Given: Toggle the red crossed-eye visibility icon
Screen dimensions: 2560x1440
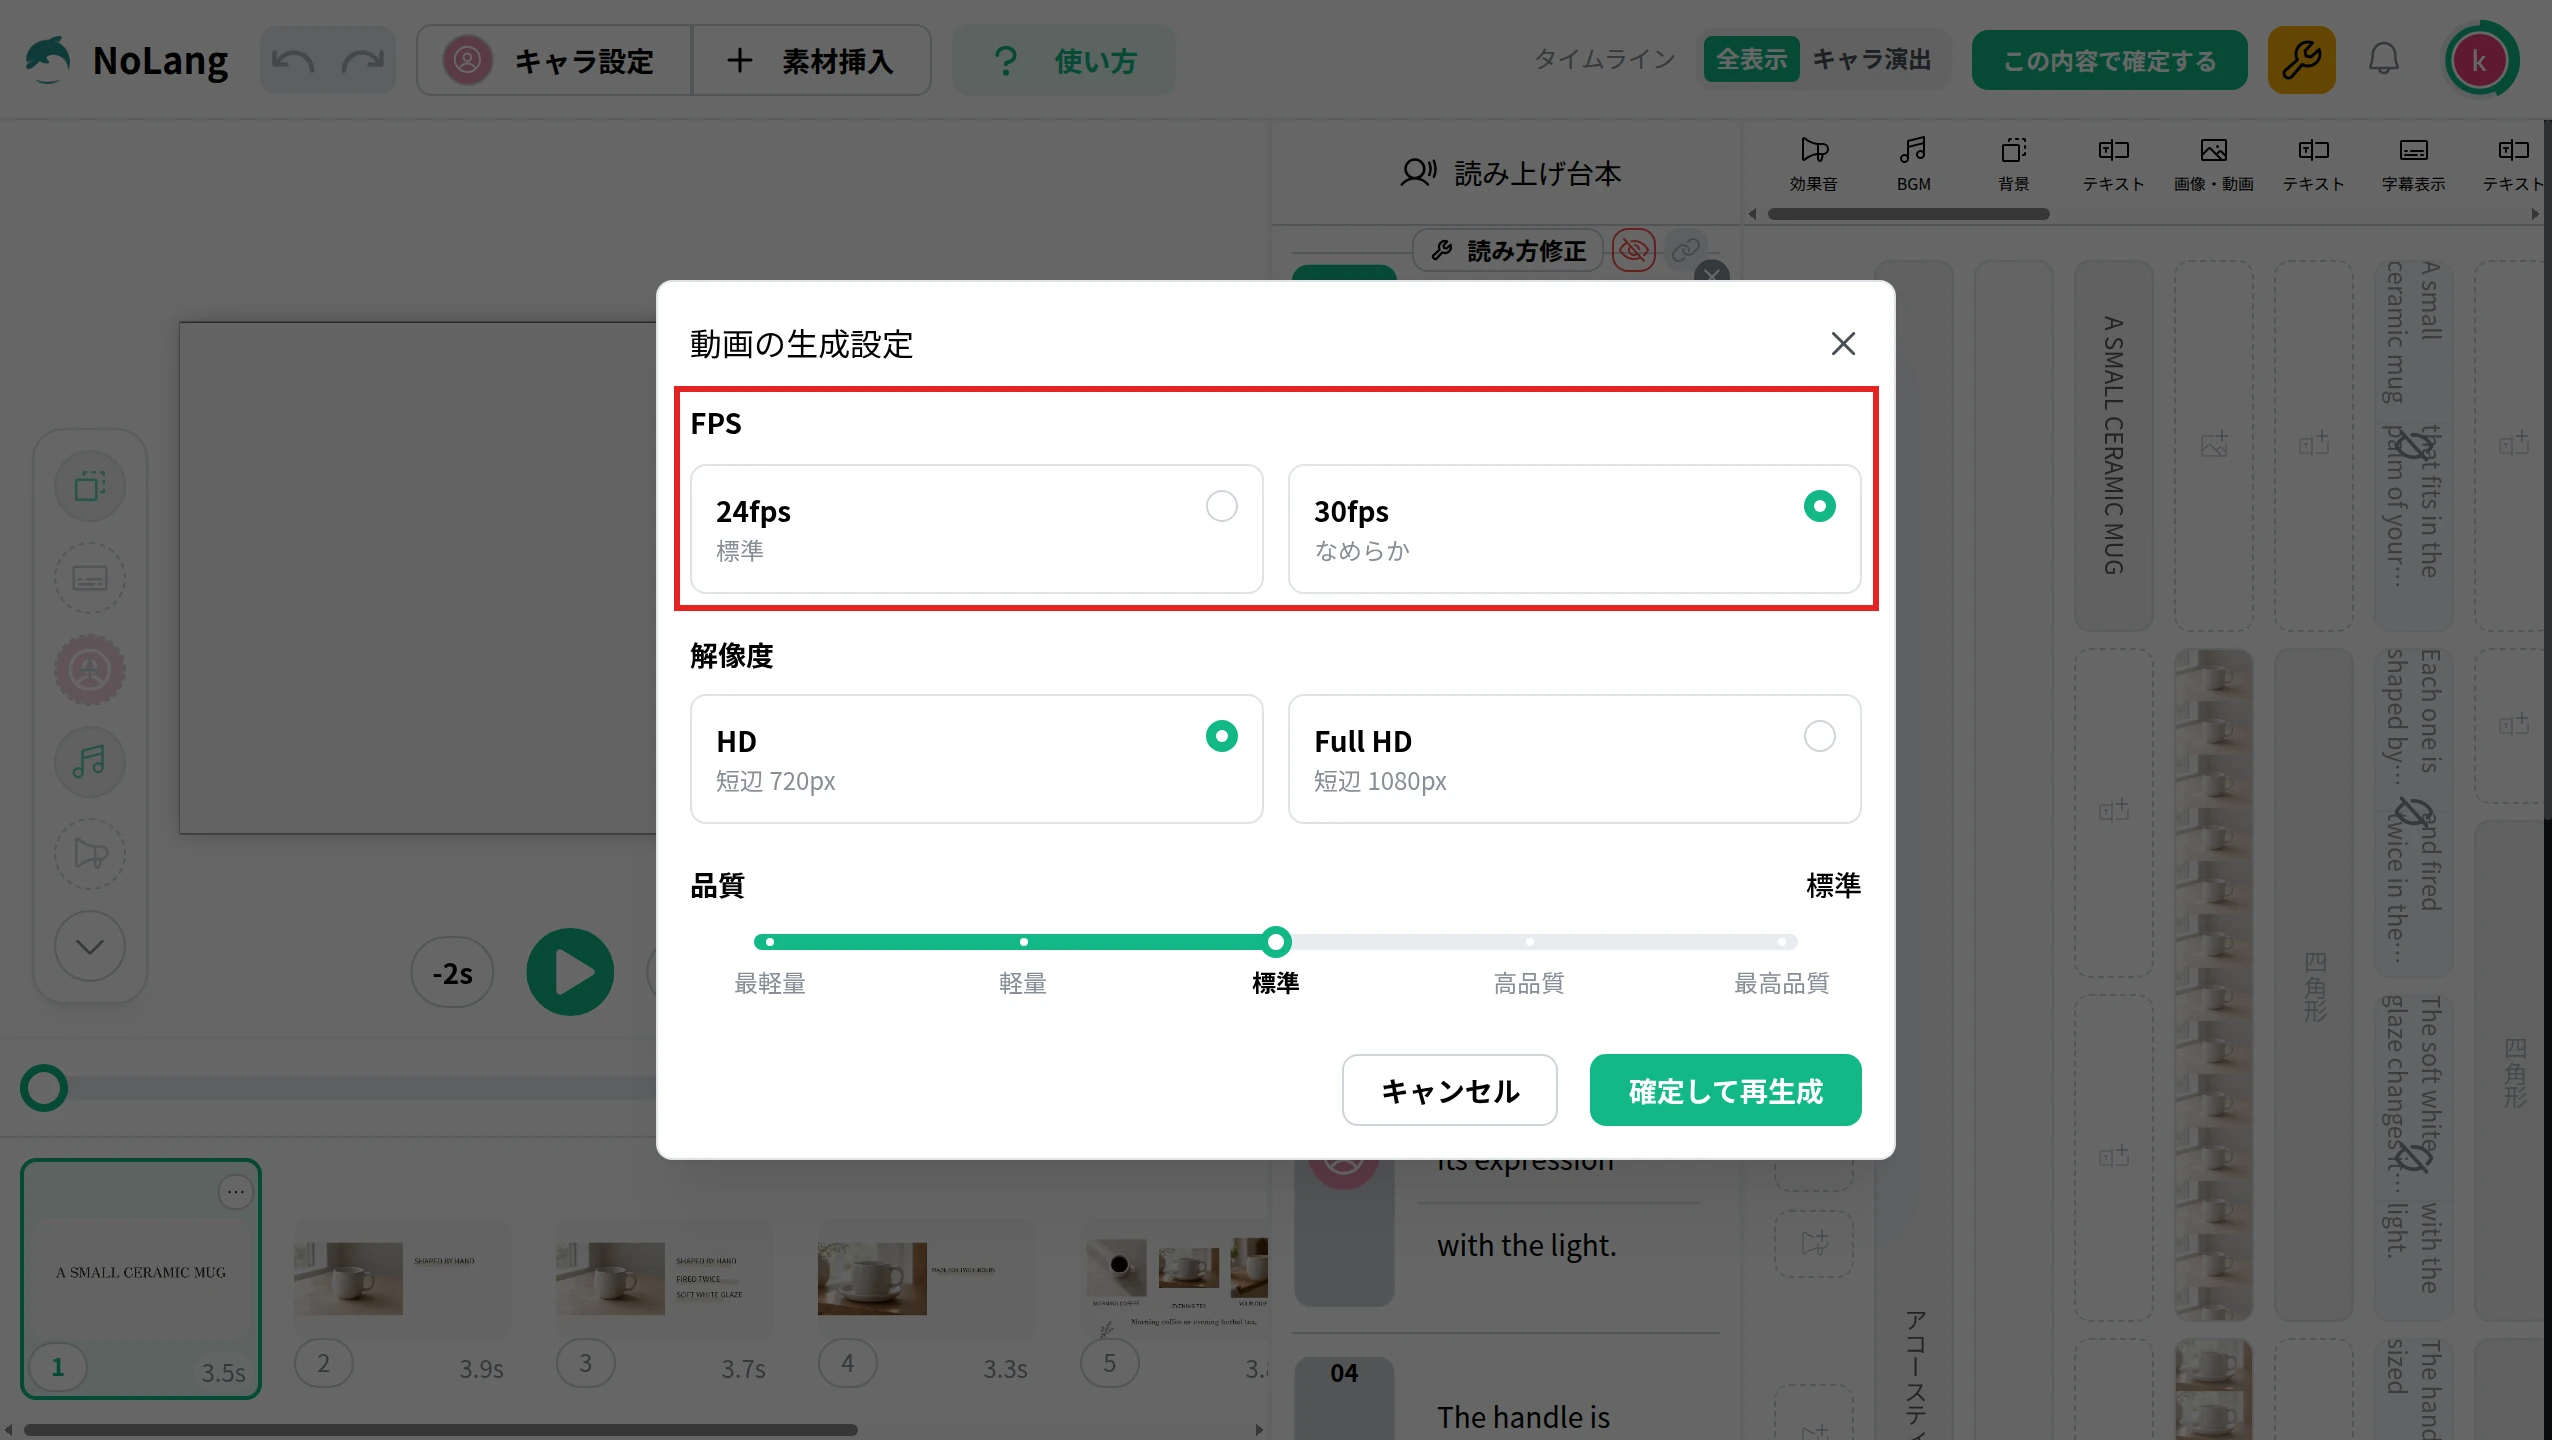Looking at the screenshot, I should [x=1633, y=250].
